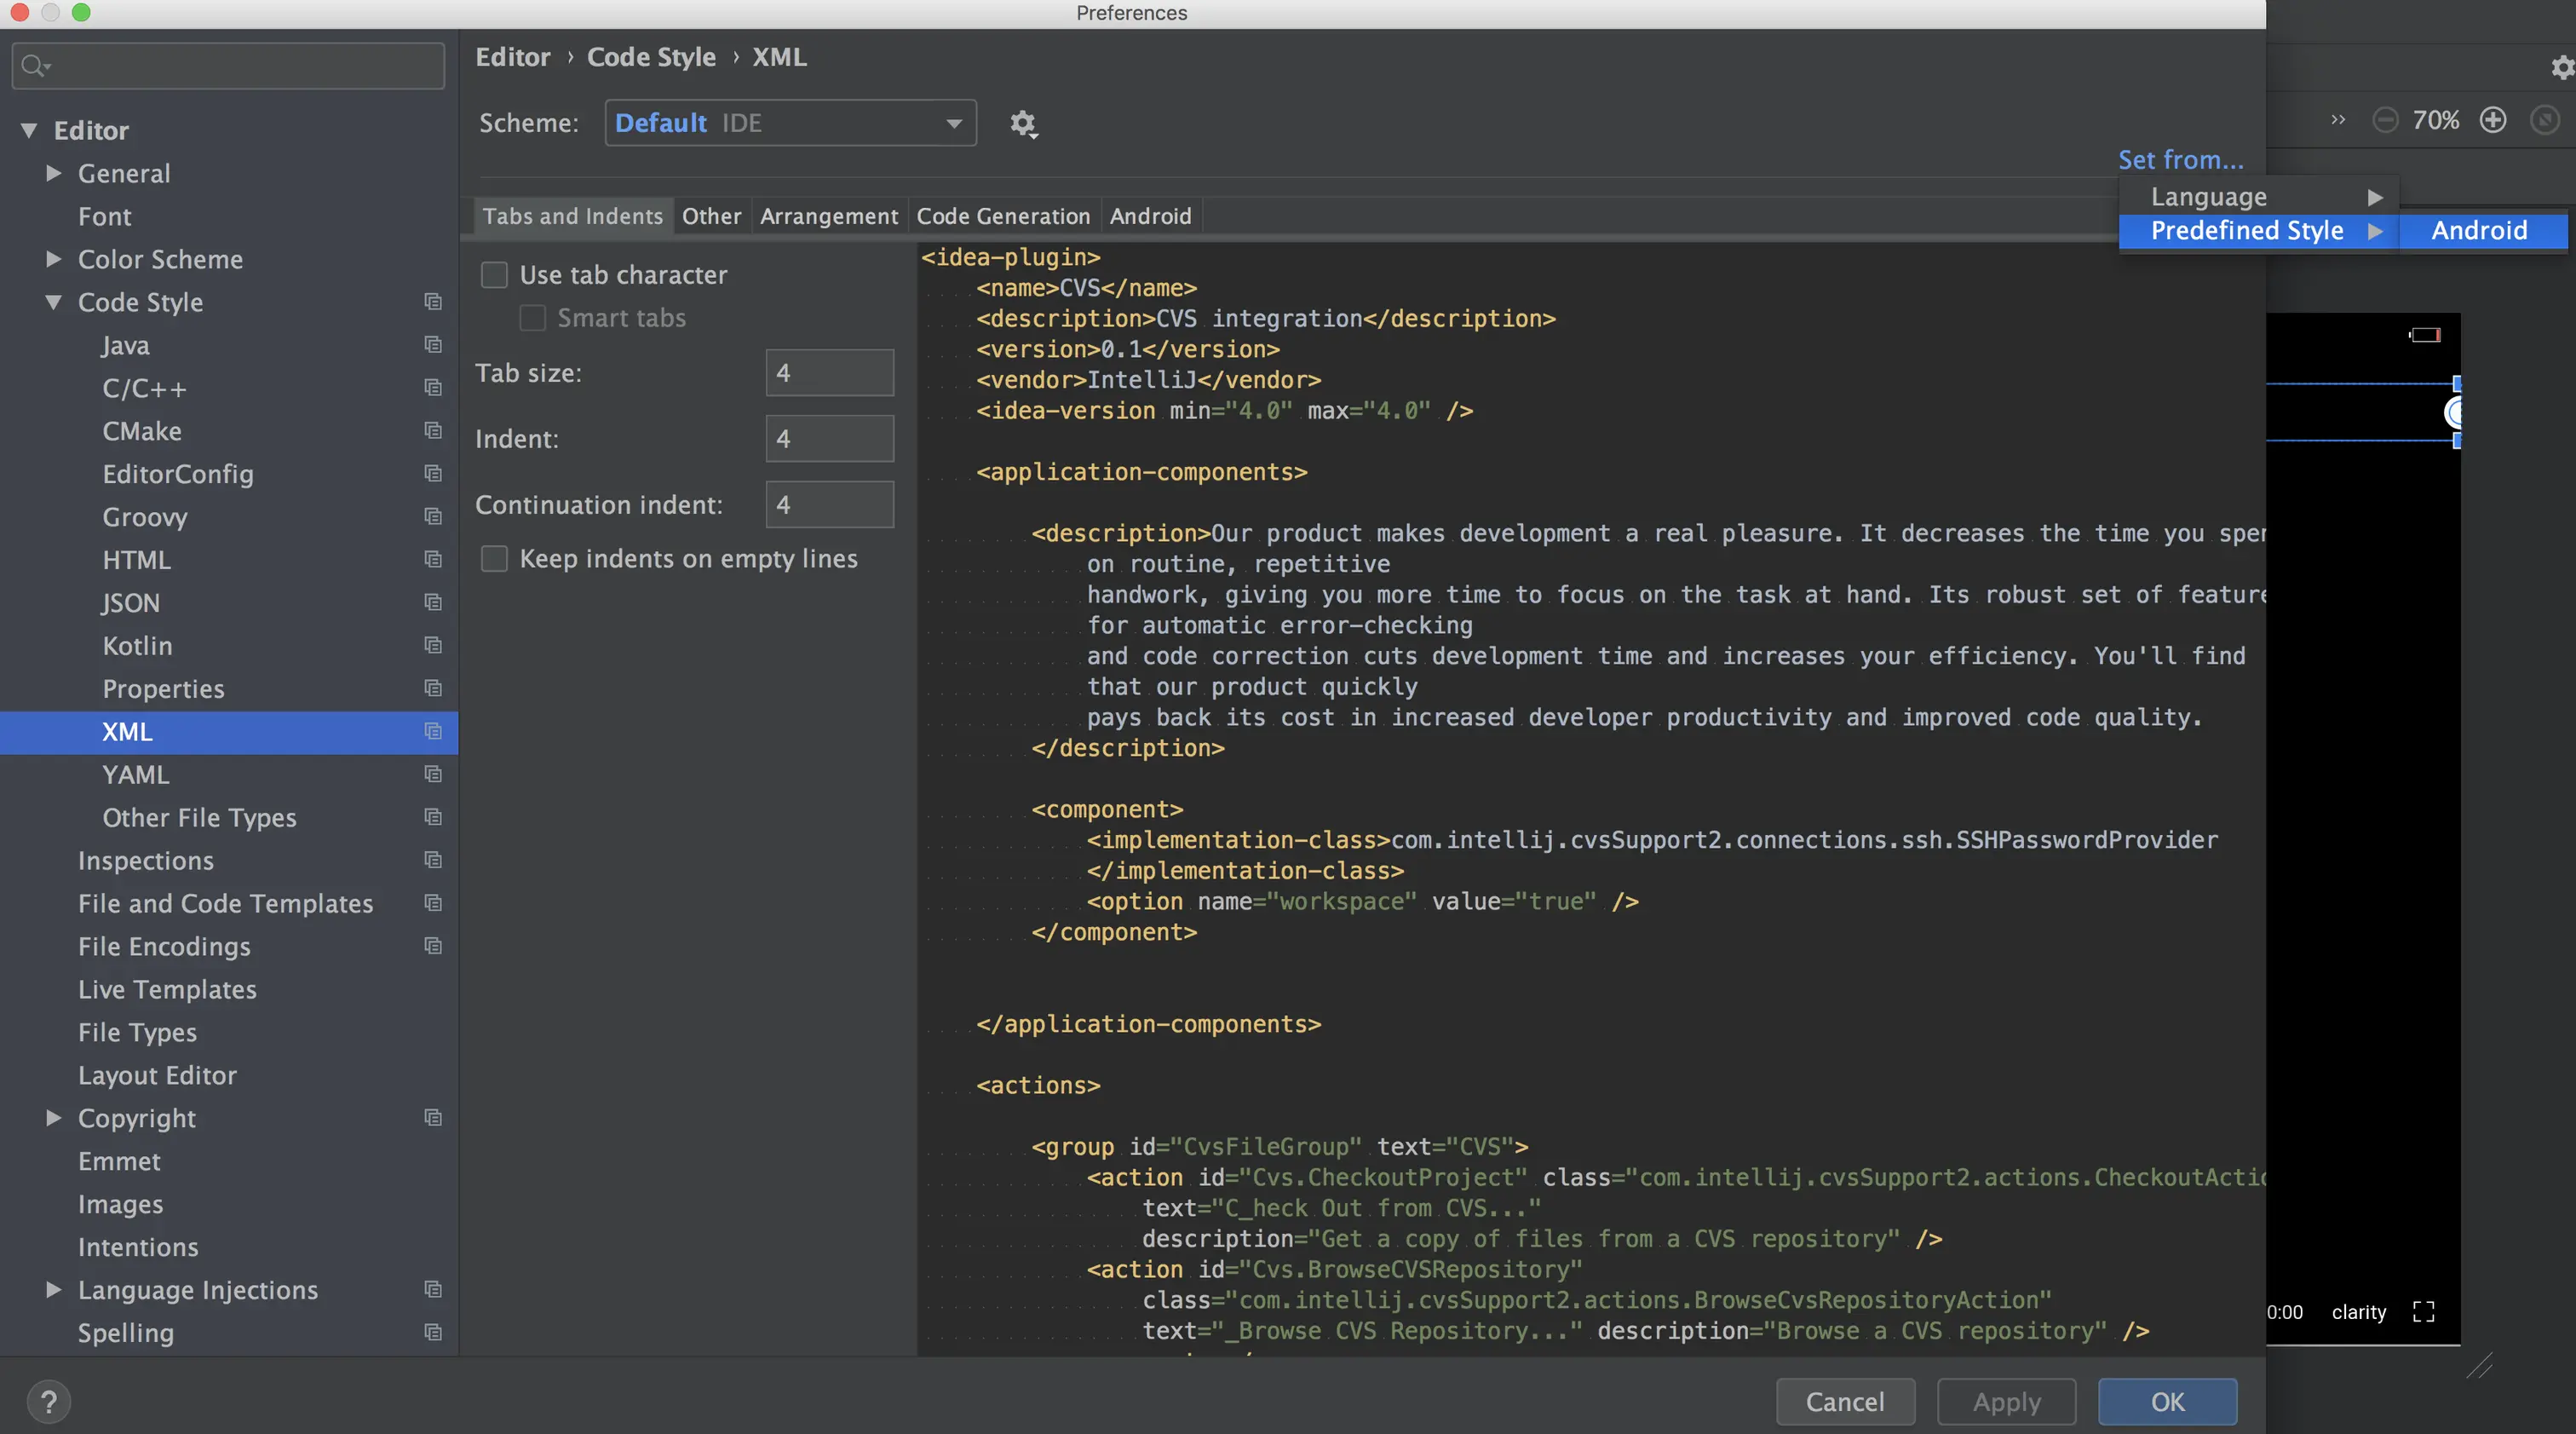Switch to the Arrangement tab

pos(828,216)
